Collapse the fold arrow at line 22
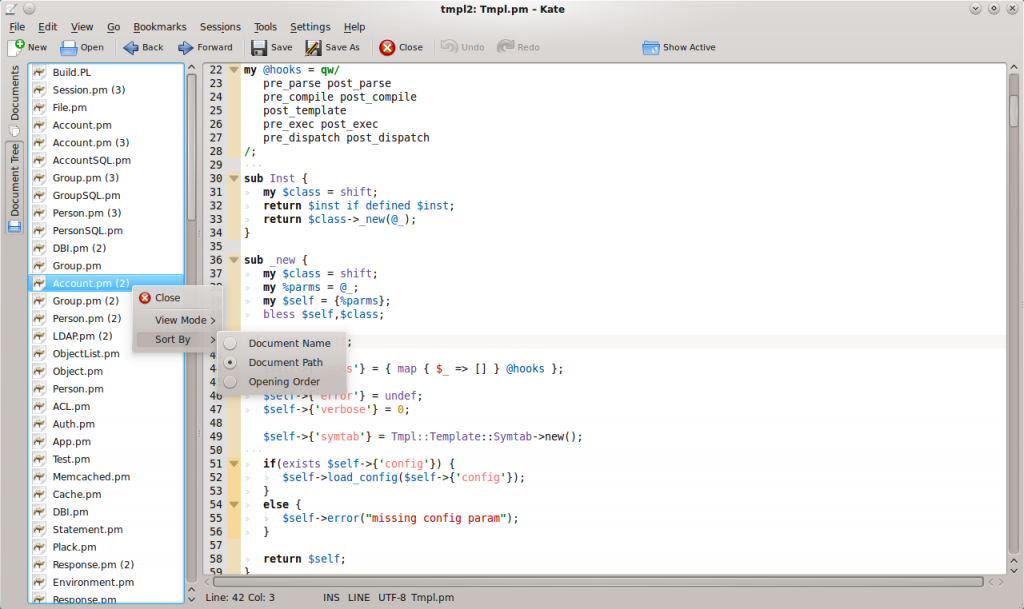Viewport: 1024px width, 609px height. 234,70
